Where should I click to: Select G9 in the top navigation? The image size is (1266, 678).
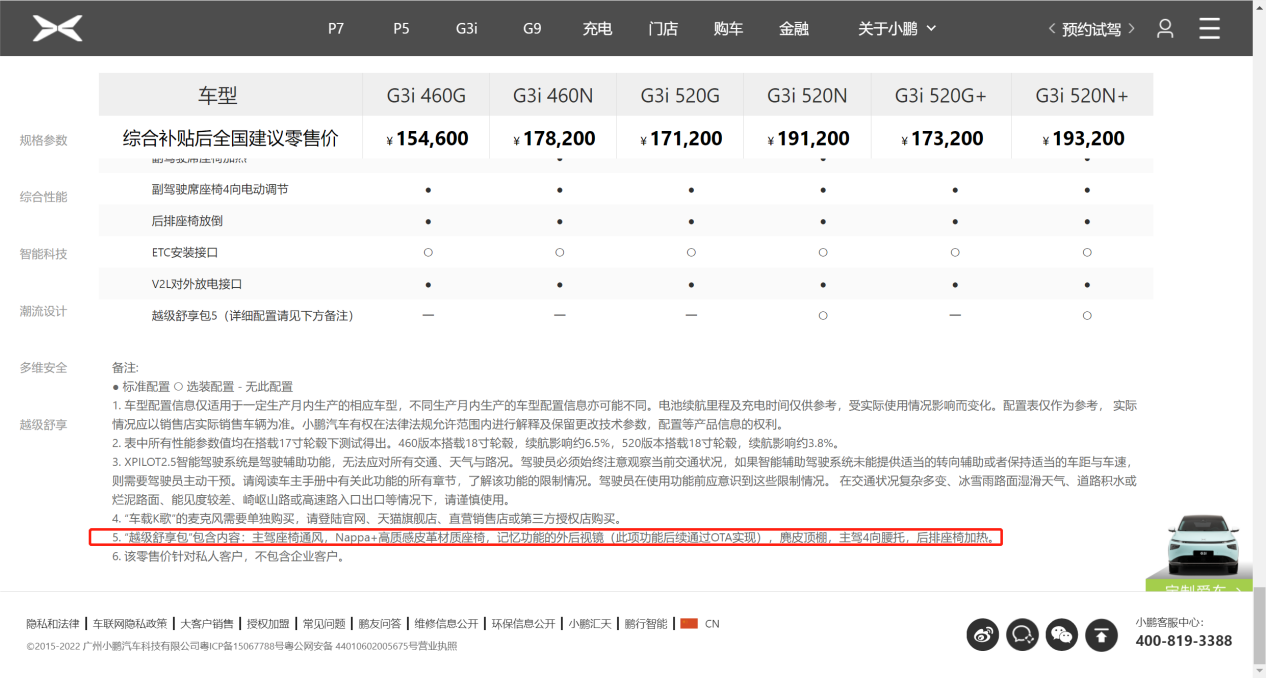point(532,28)
